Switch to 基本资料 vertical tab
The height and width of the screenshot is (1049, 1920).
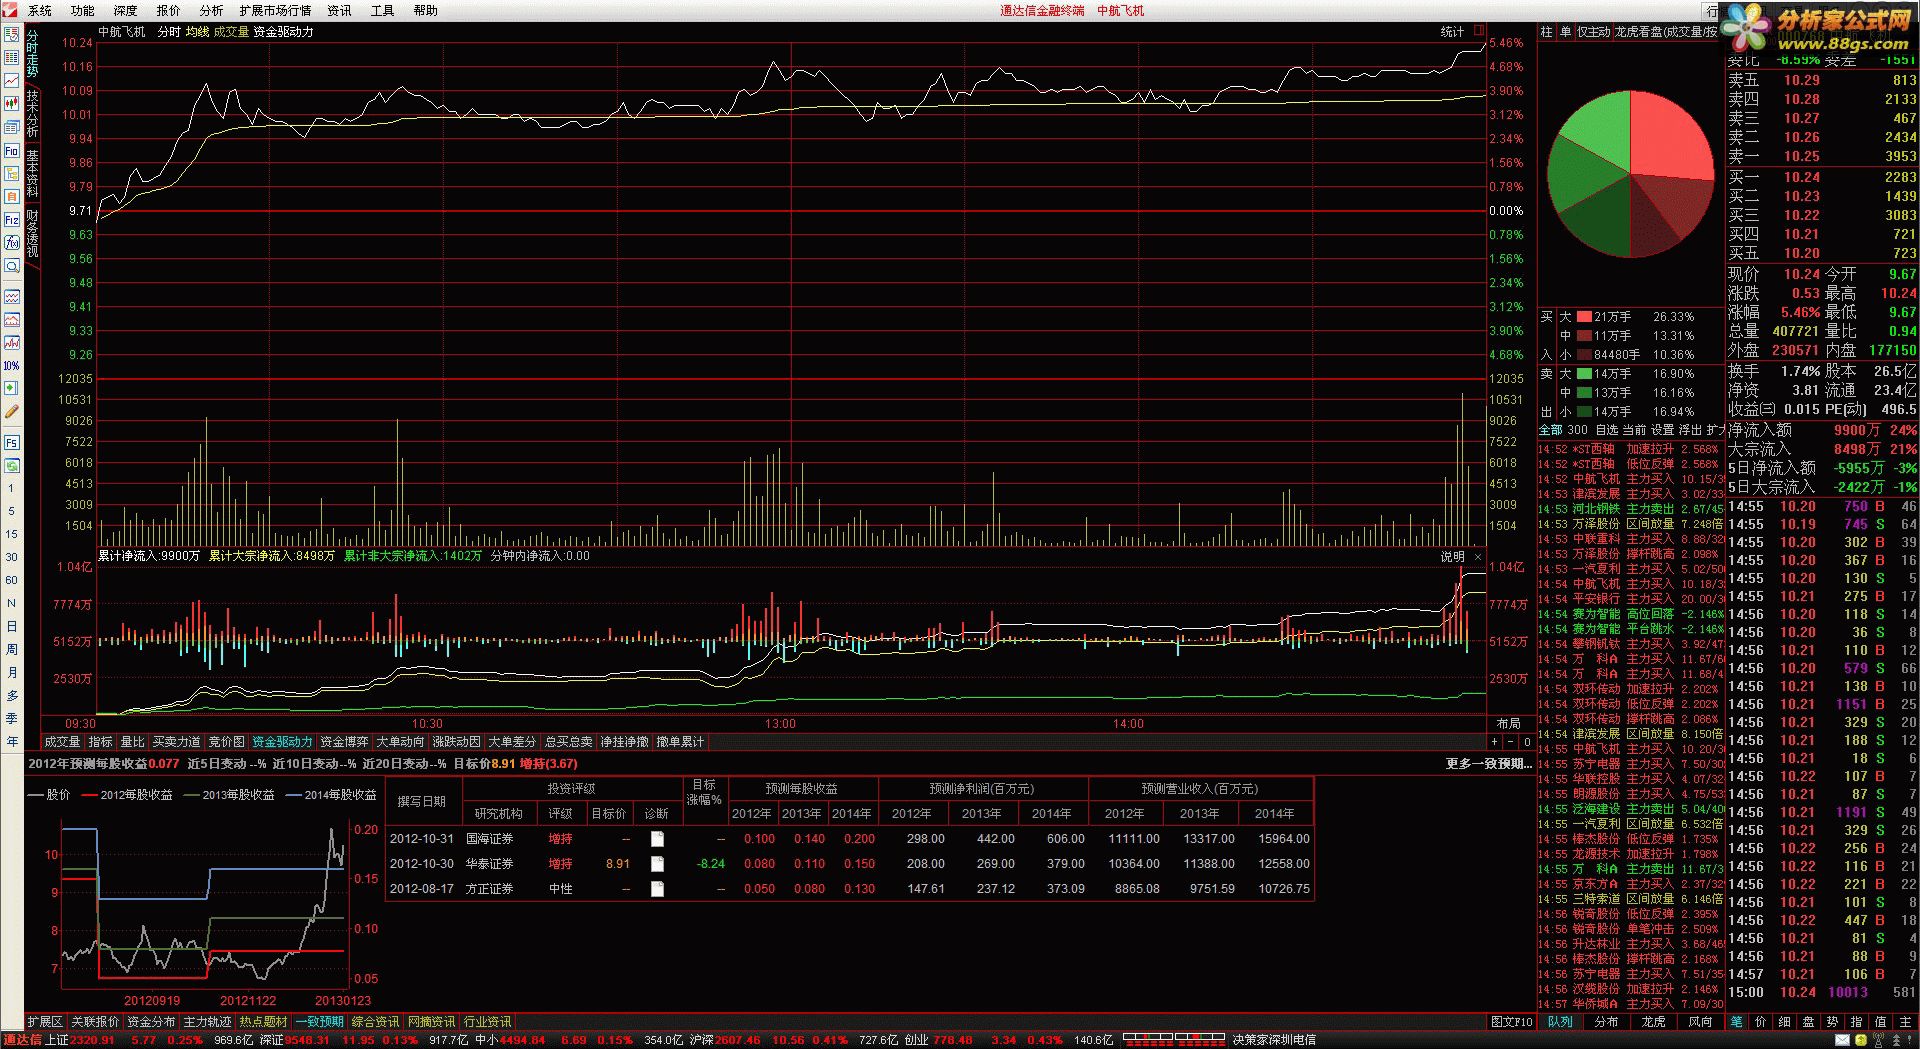32,173
